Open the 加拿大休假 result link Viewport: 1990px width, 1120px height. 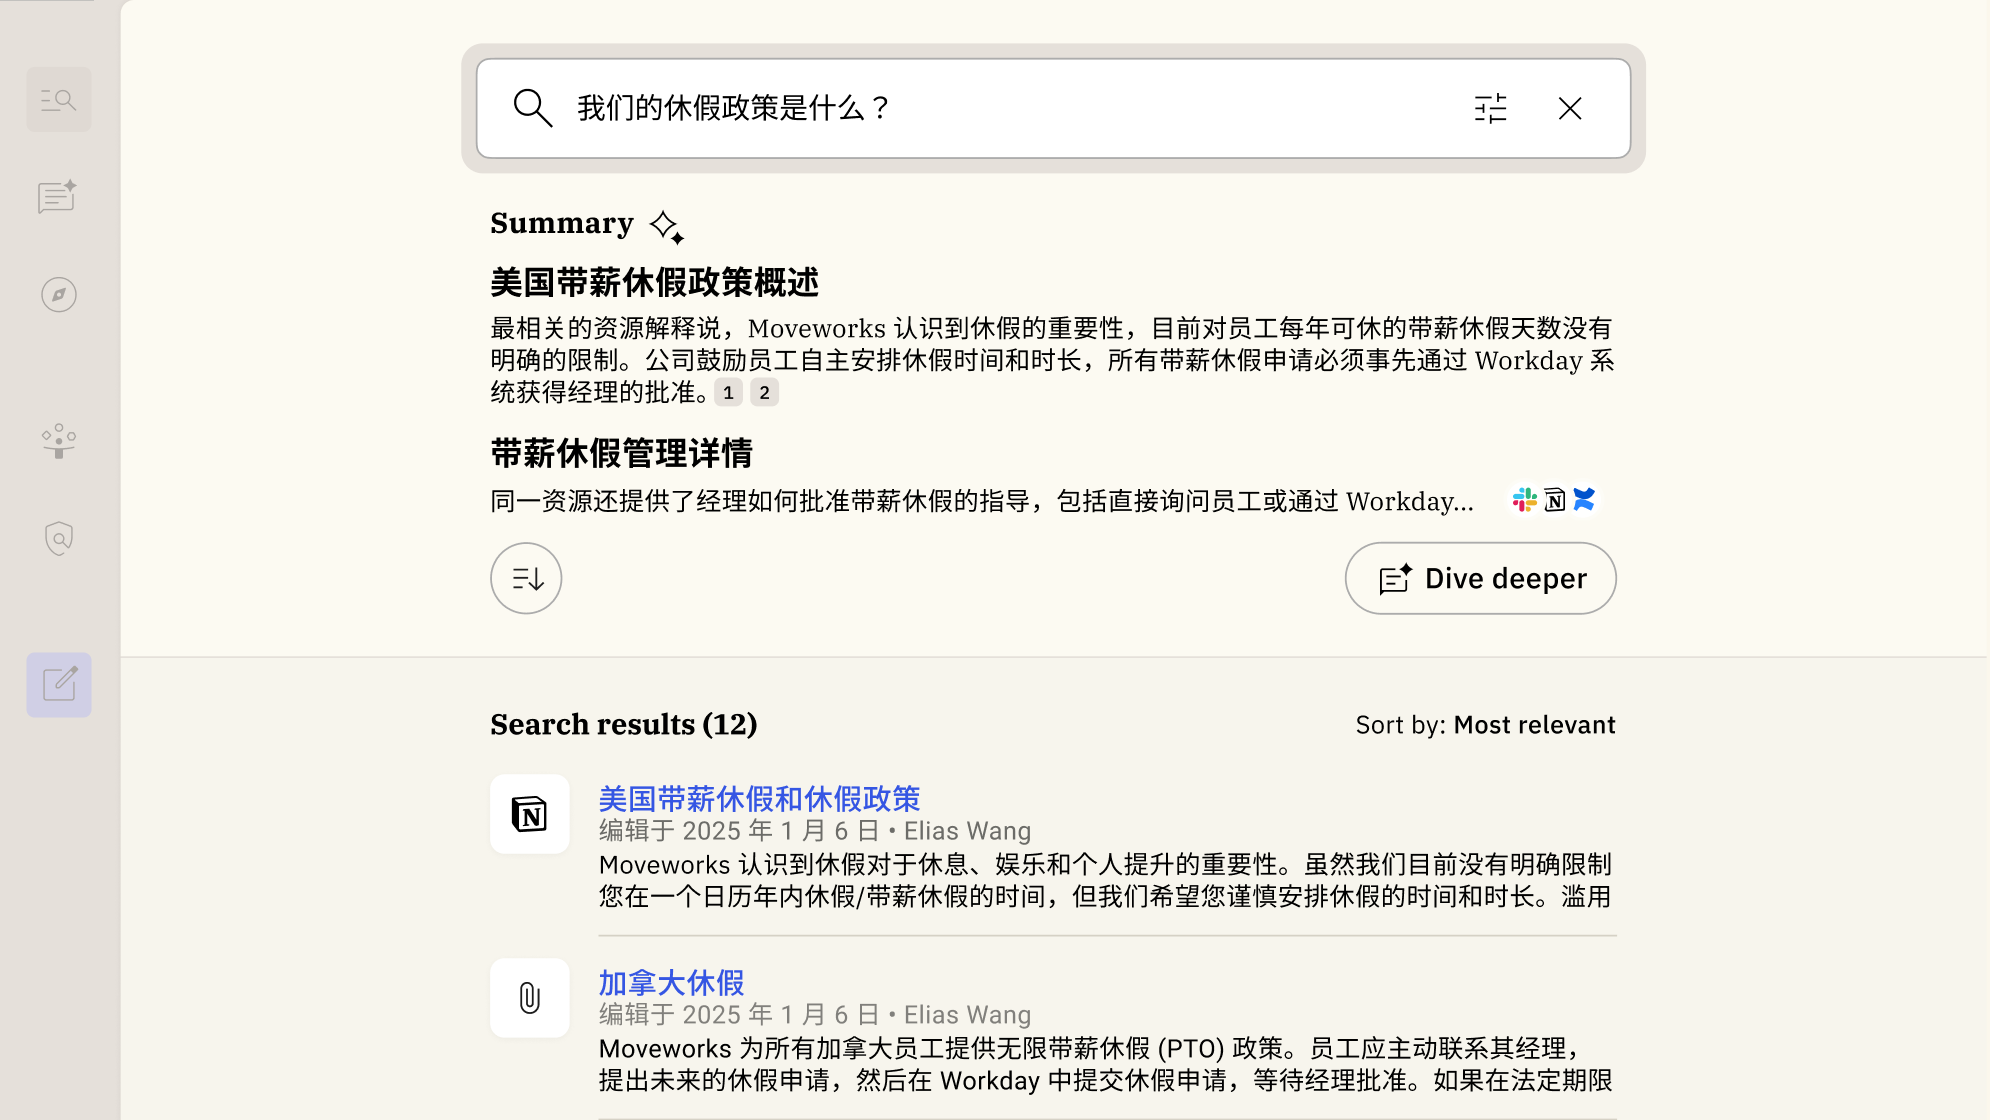pos(671,983)
